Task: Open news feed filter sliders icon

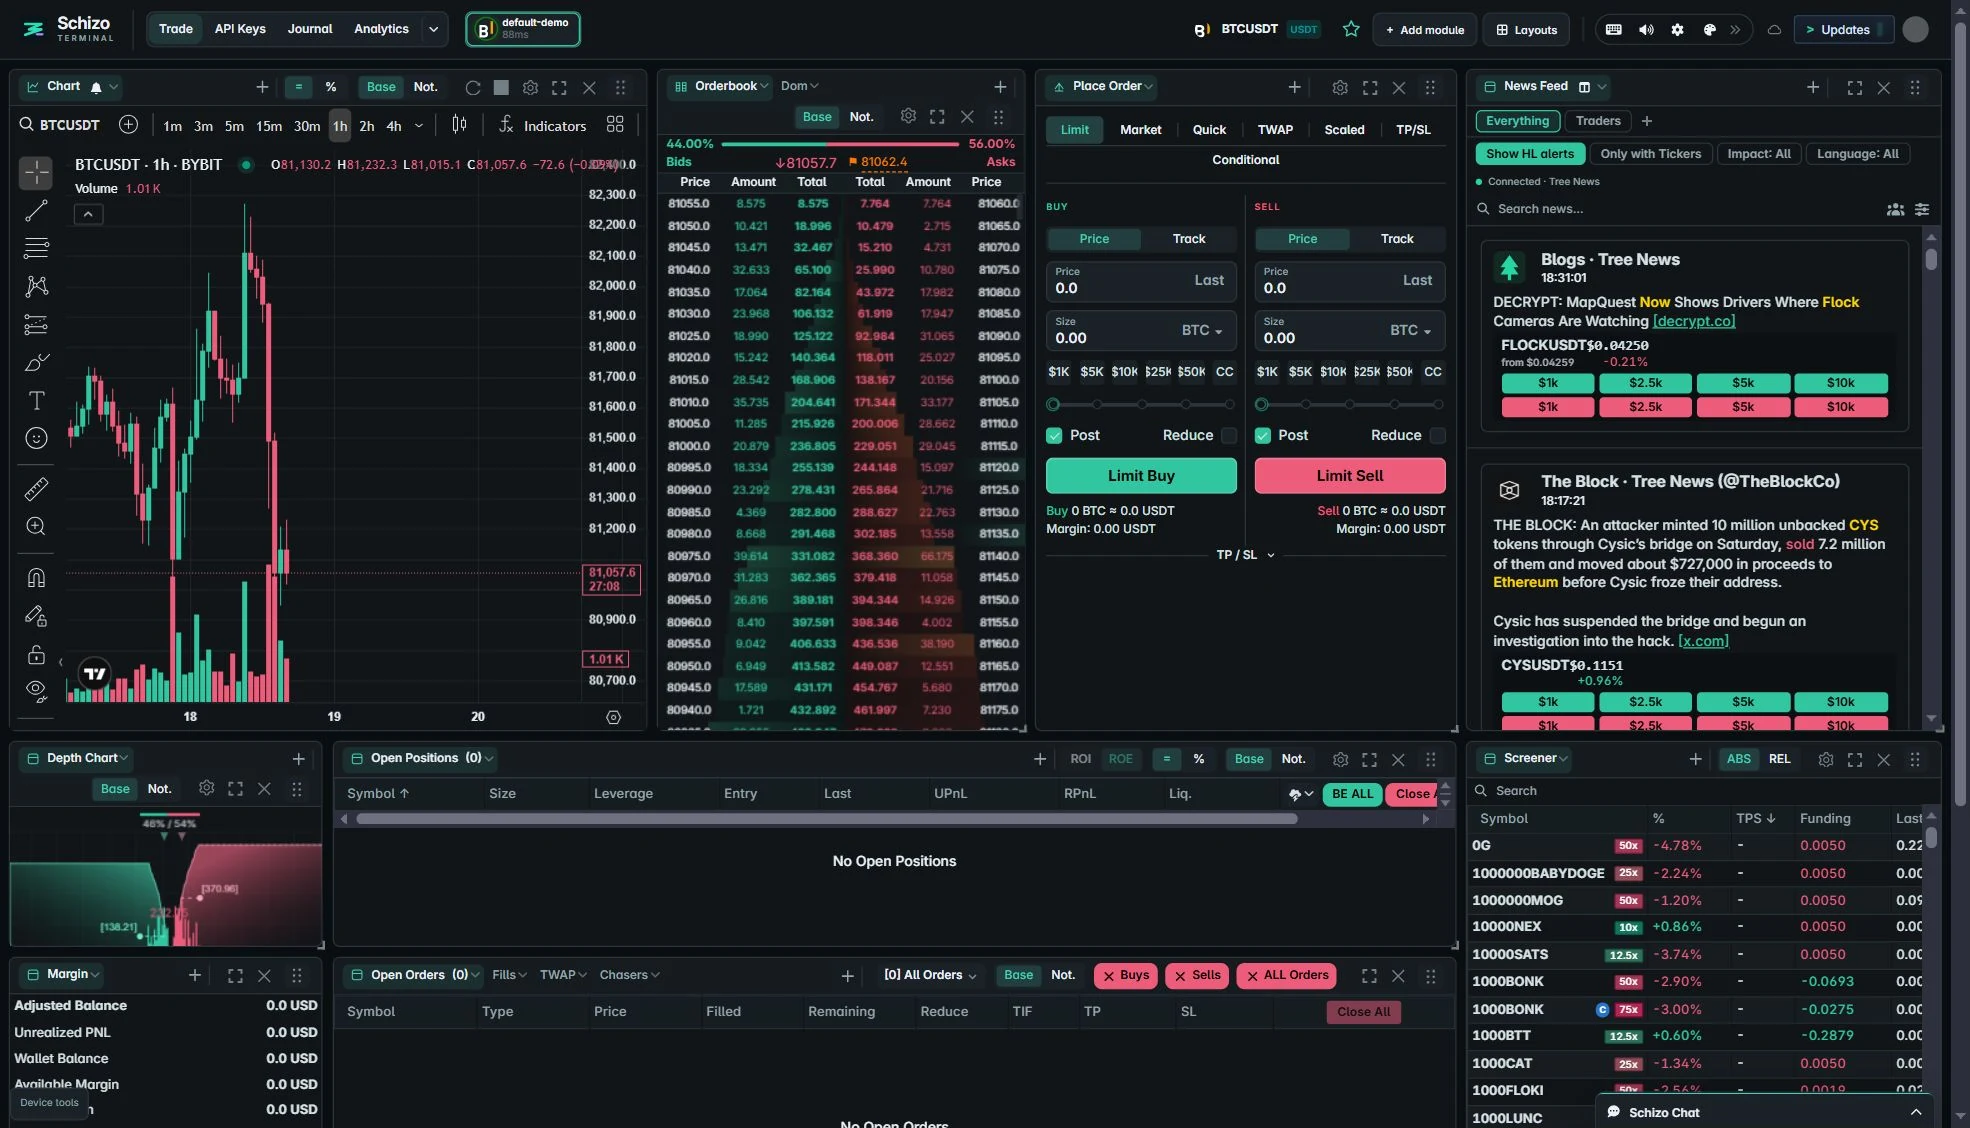Action: coord(1922,209)
